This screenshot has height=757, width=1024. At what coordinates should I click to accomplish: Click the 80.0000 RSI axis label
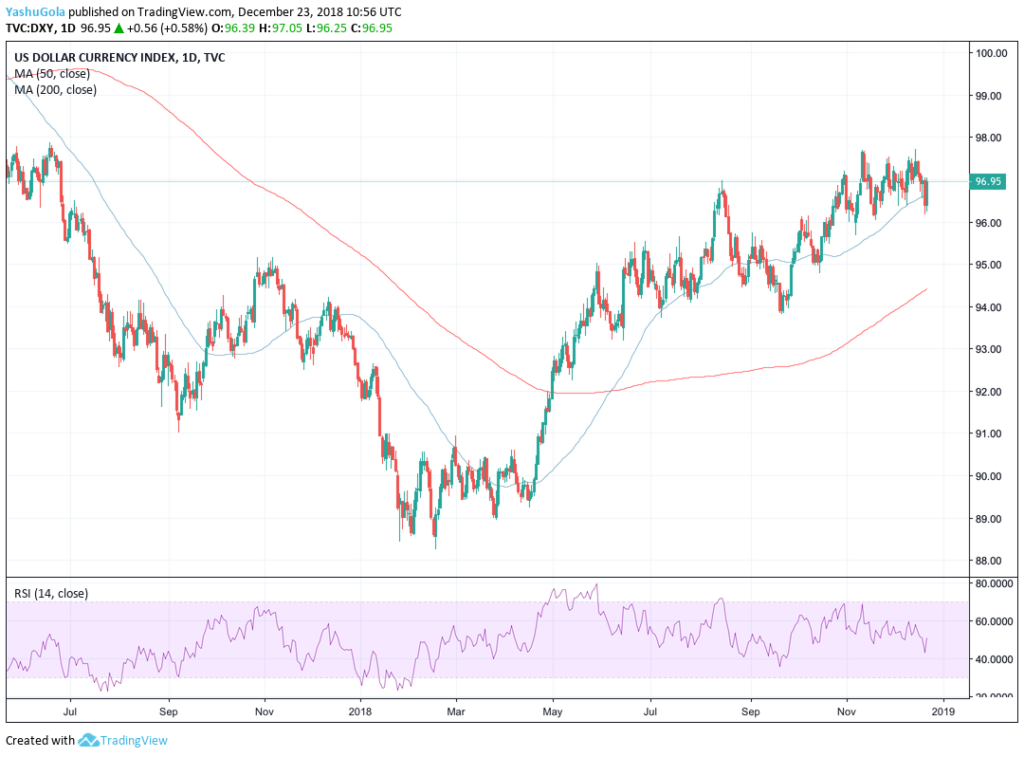(995, 583)
